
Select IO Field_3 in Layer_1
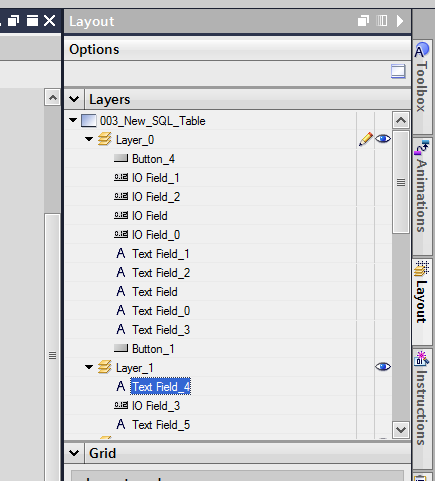[x=156, y=406]
